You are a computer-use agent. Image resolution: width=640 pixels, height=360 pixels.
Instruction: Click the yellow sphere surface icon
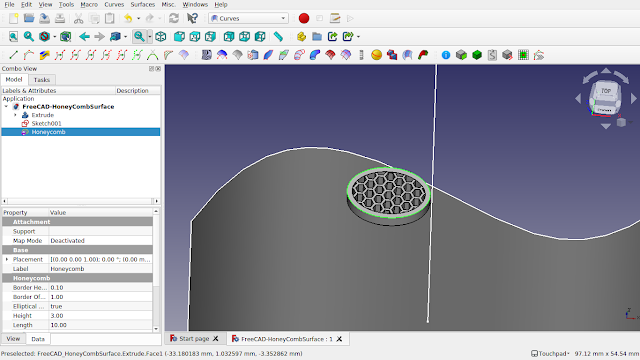click(376, 55)
